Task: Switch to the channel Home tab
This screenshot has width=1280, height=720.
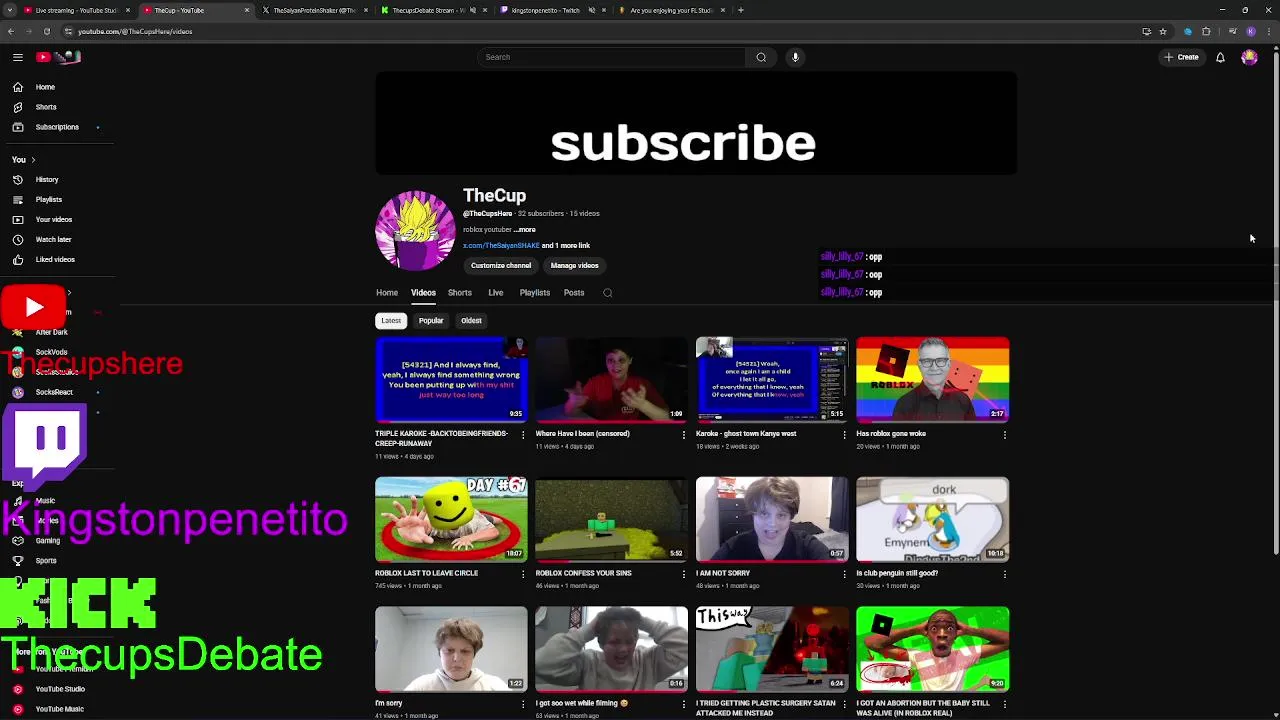Action: click(x=387, y=293)
